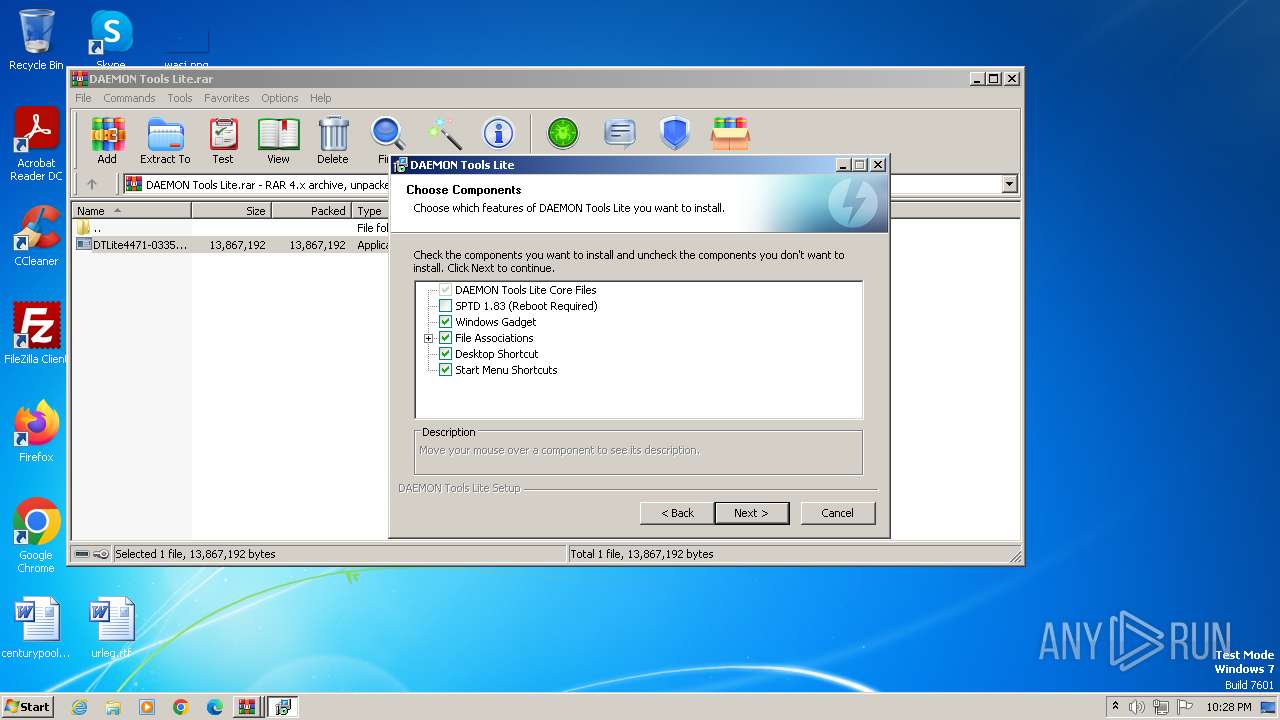This screenshot has width=1280, height=720.
Task: Open the Options menu in WinRAR
Action: pyautogui.click(x=280, y=98)
